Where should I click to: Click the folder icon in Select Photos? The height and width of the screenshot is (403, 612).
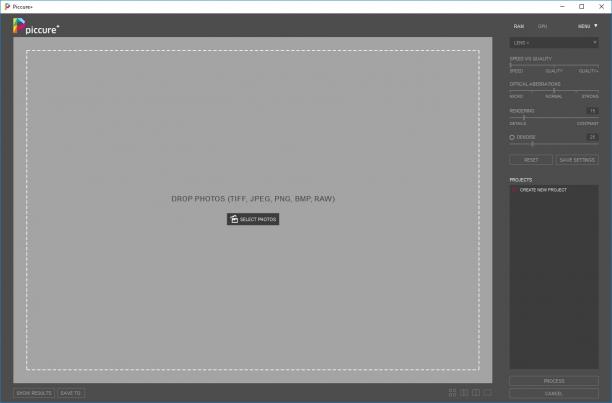(x=234, y=219)
